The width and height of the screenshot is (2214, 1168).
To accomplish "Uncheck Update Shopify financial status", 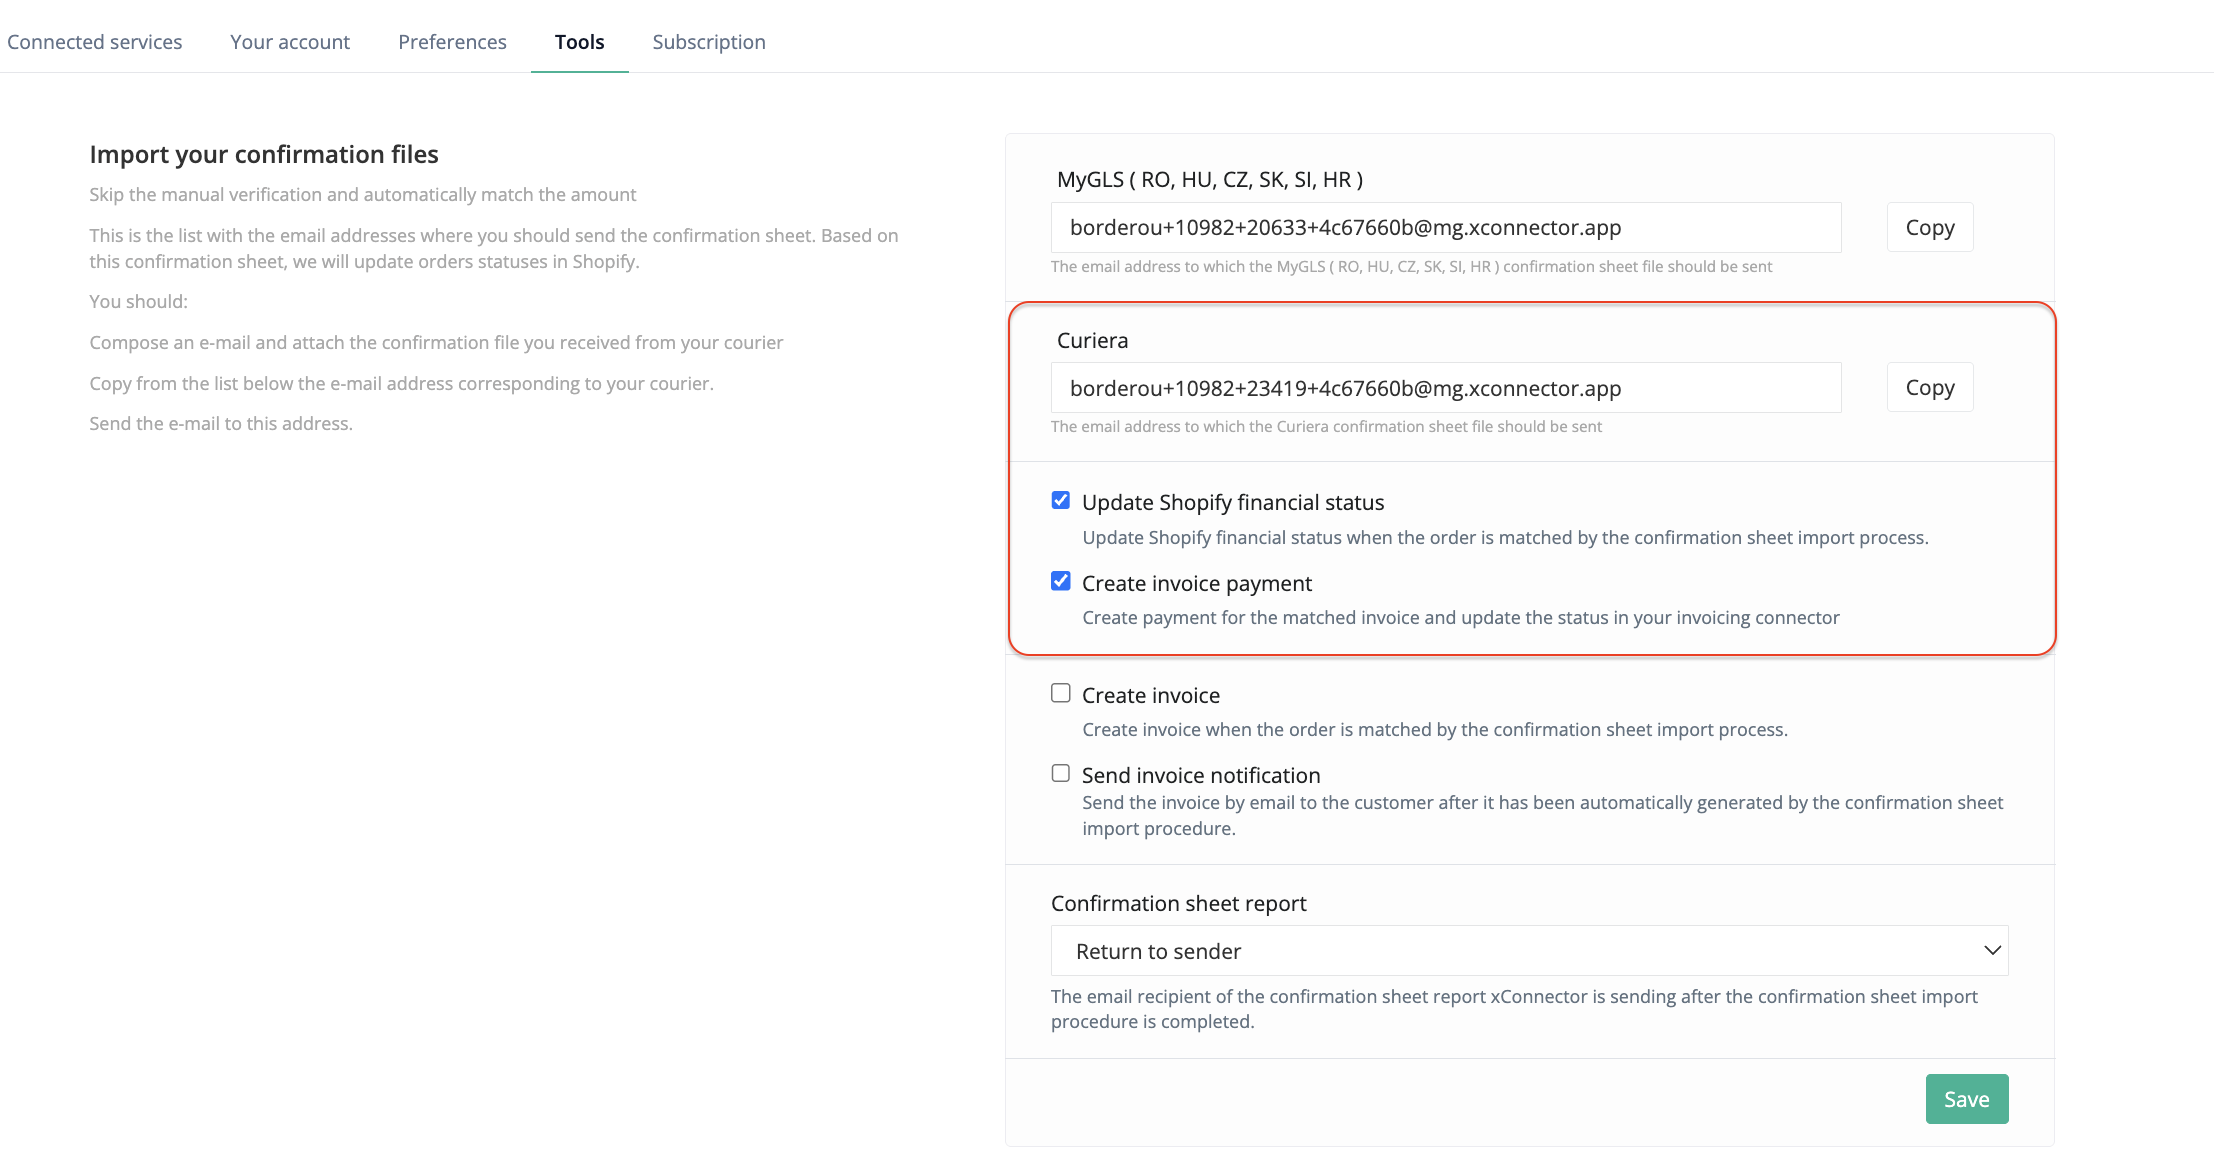I will [1061, 500].
